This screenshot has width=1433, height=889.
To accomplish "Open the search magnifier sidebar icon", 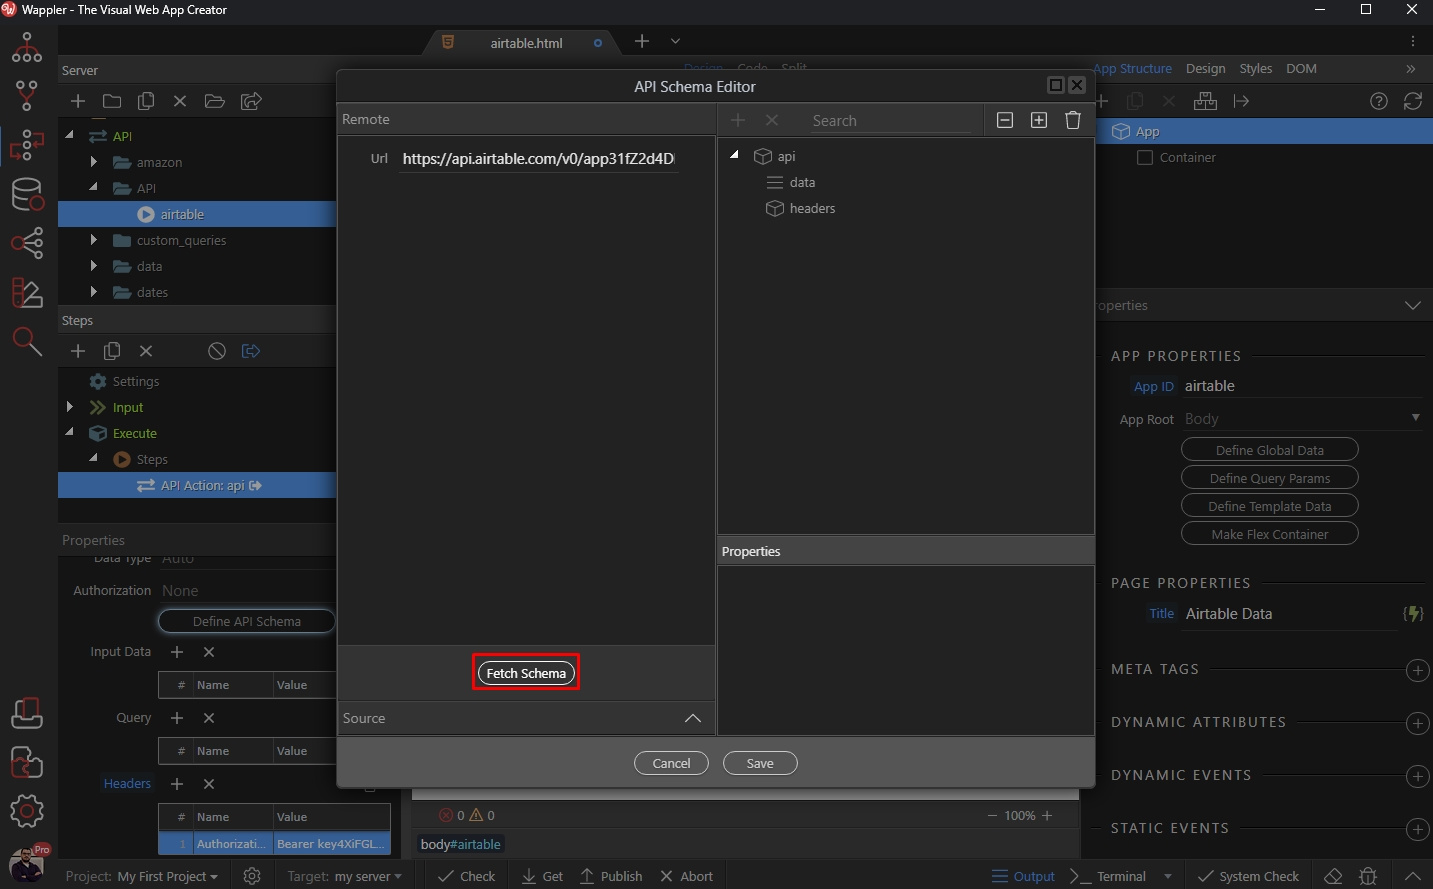I will (x=27, y=342).
